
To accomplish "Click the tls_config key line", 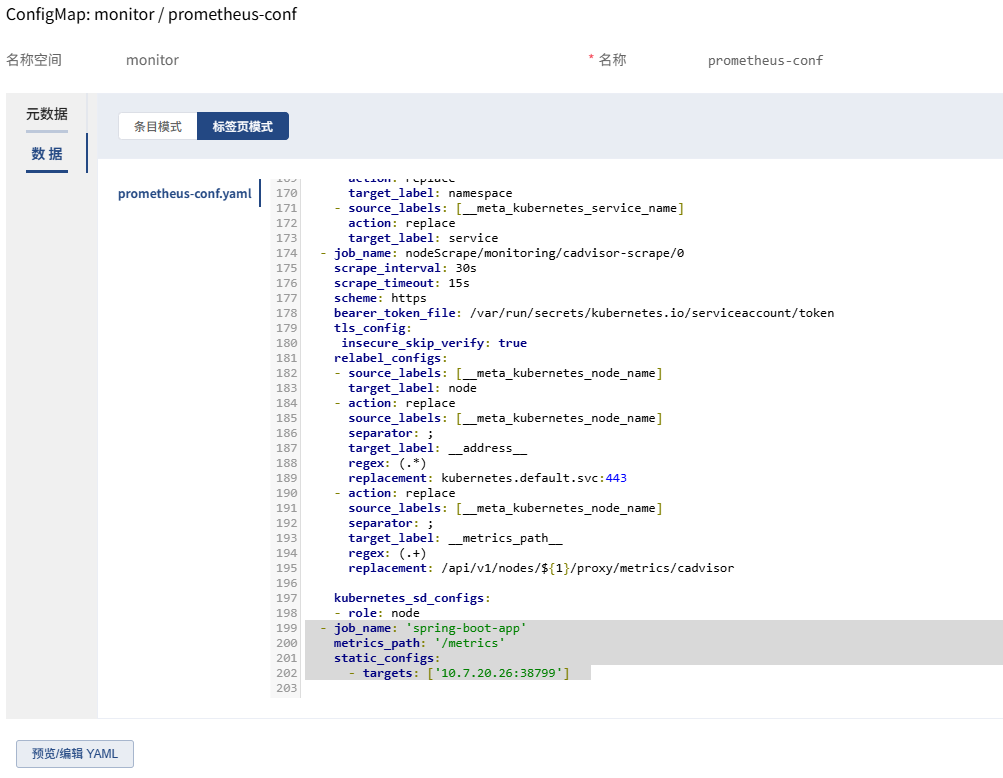I will 372,328.
